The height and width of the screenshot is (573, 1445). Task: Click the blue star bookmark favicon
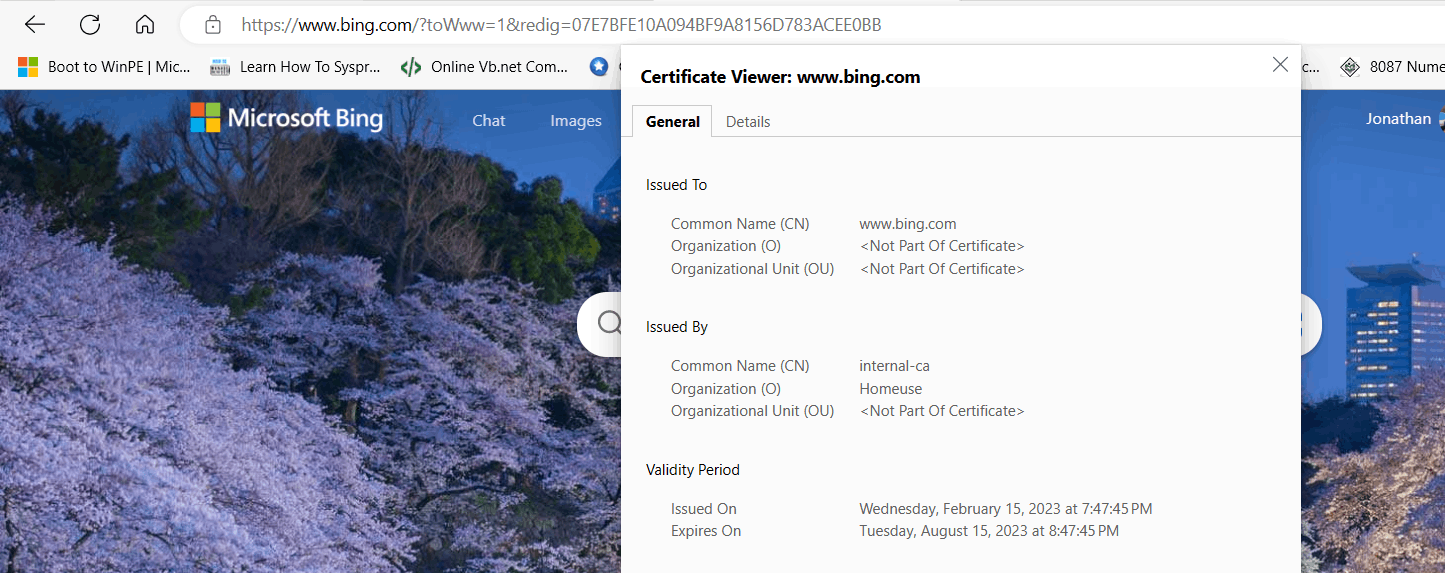[x=599, y=67]
